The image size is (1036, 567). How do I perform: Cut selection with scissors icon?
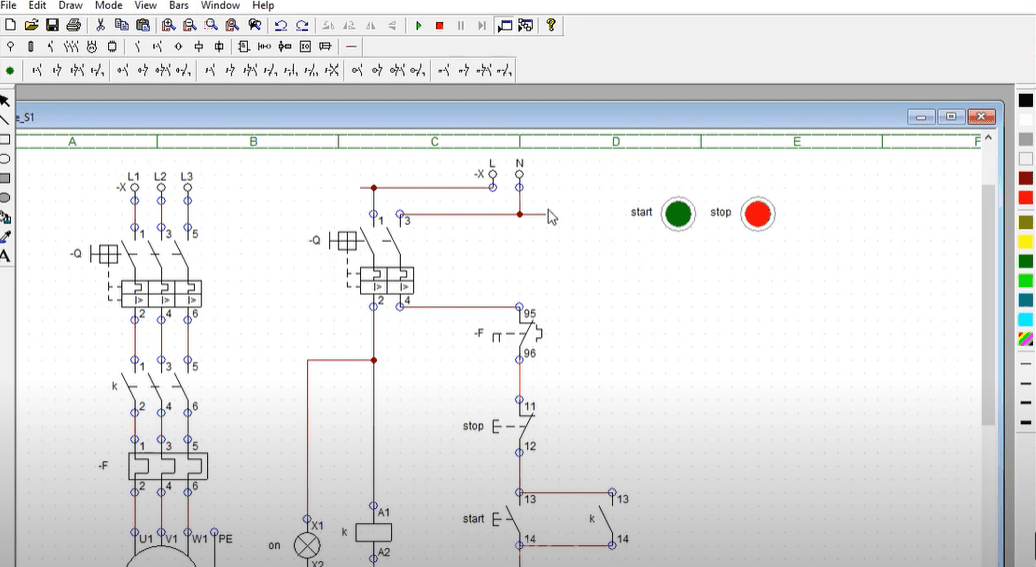100,25
